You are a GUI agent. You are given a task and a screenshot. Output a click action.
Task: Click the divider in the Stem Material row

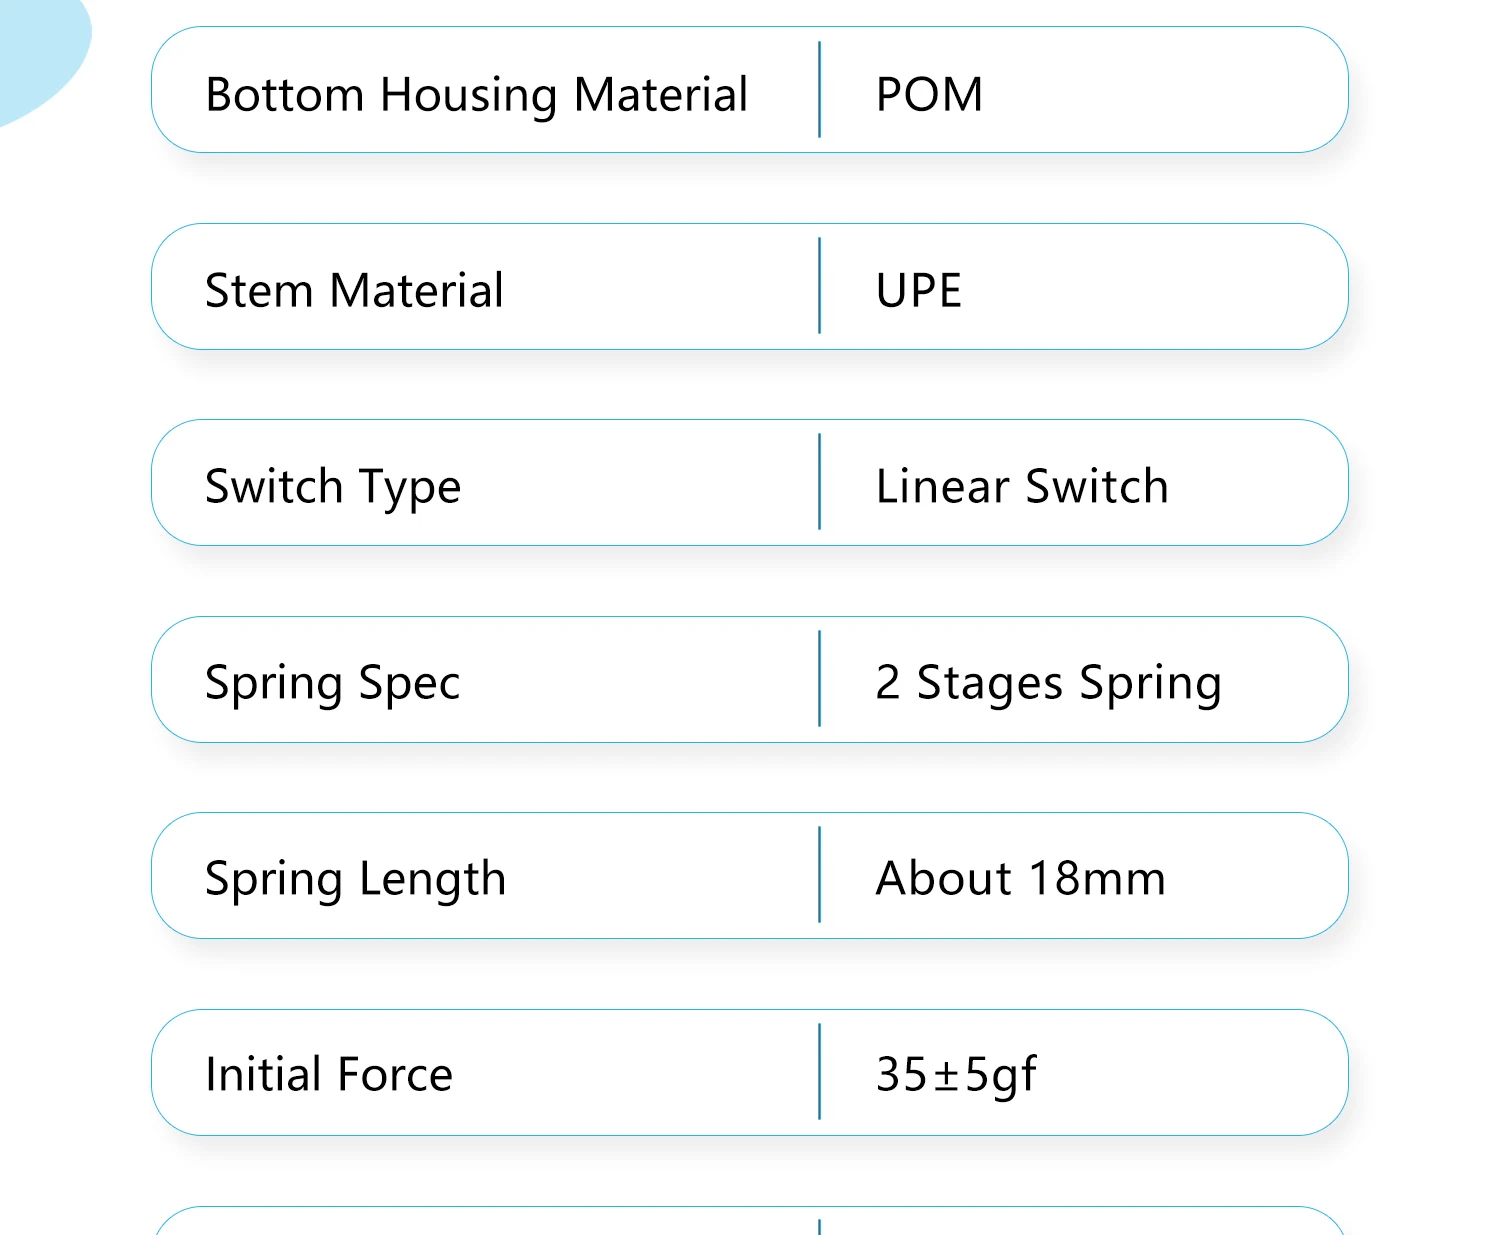tap(820, 286)
